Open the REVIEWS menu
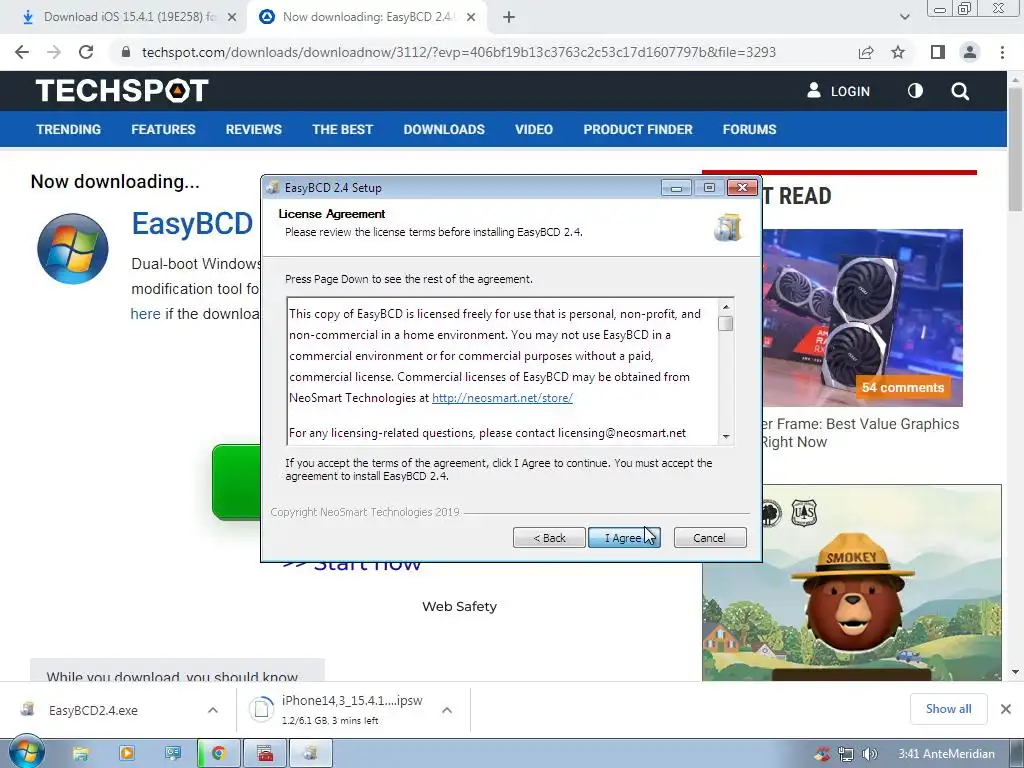The width and height of the screenshot is (1024, 768). 253,129
